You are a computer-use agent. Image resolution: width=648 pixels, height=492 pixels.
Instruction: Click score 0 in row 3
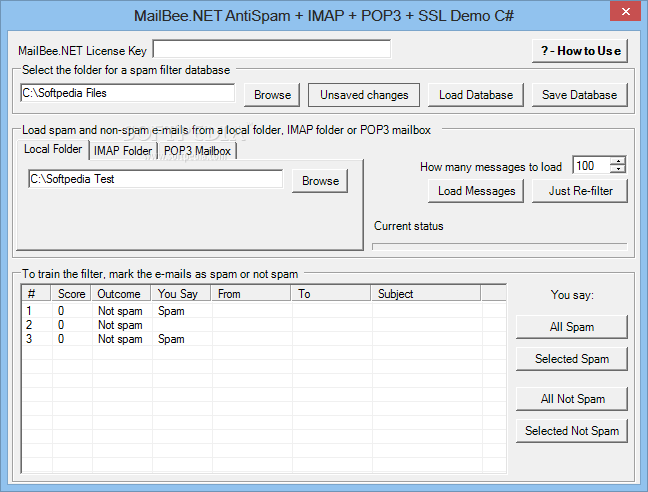pyautogui.click(x=61, y=339)
